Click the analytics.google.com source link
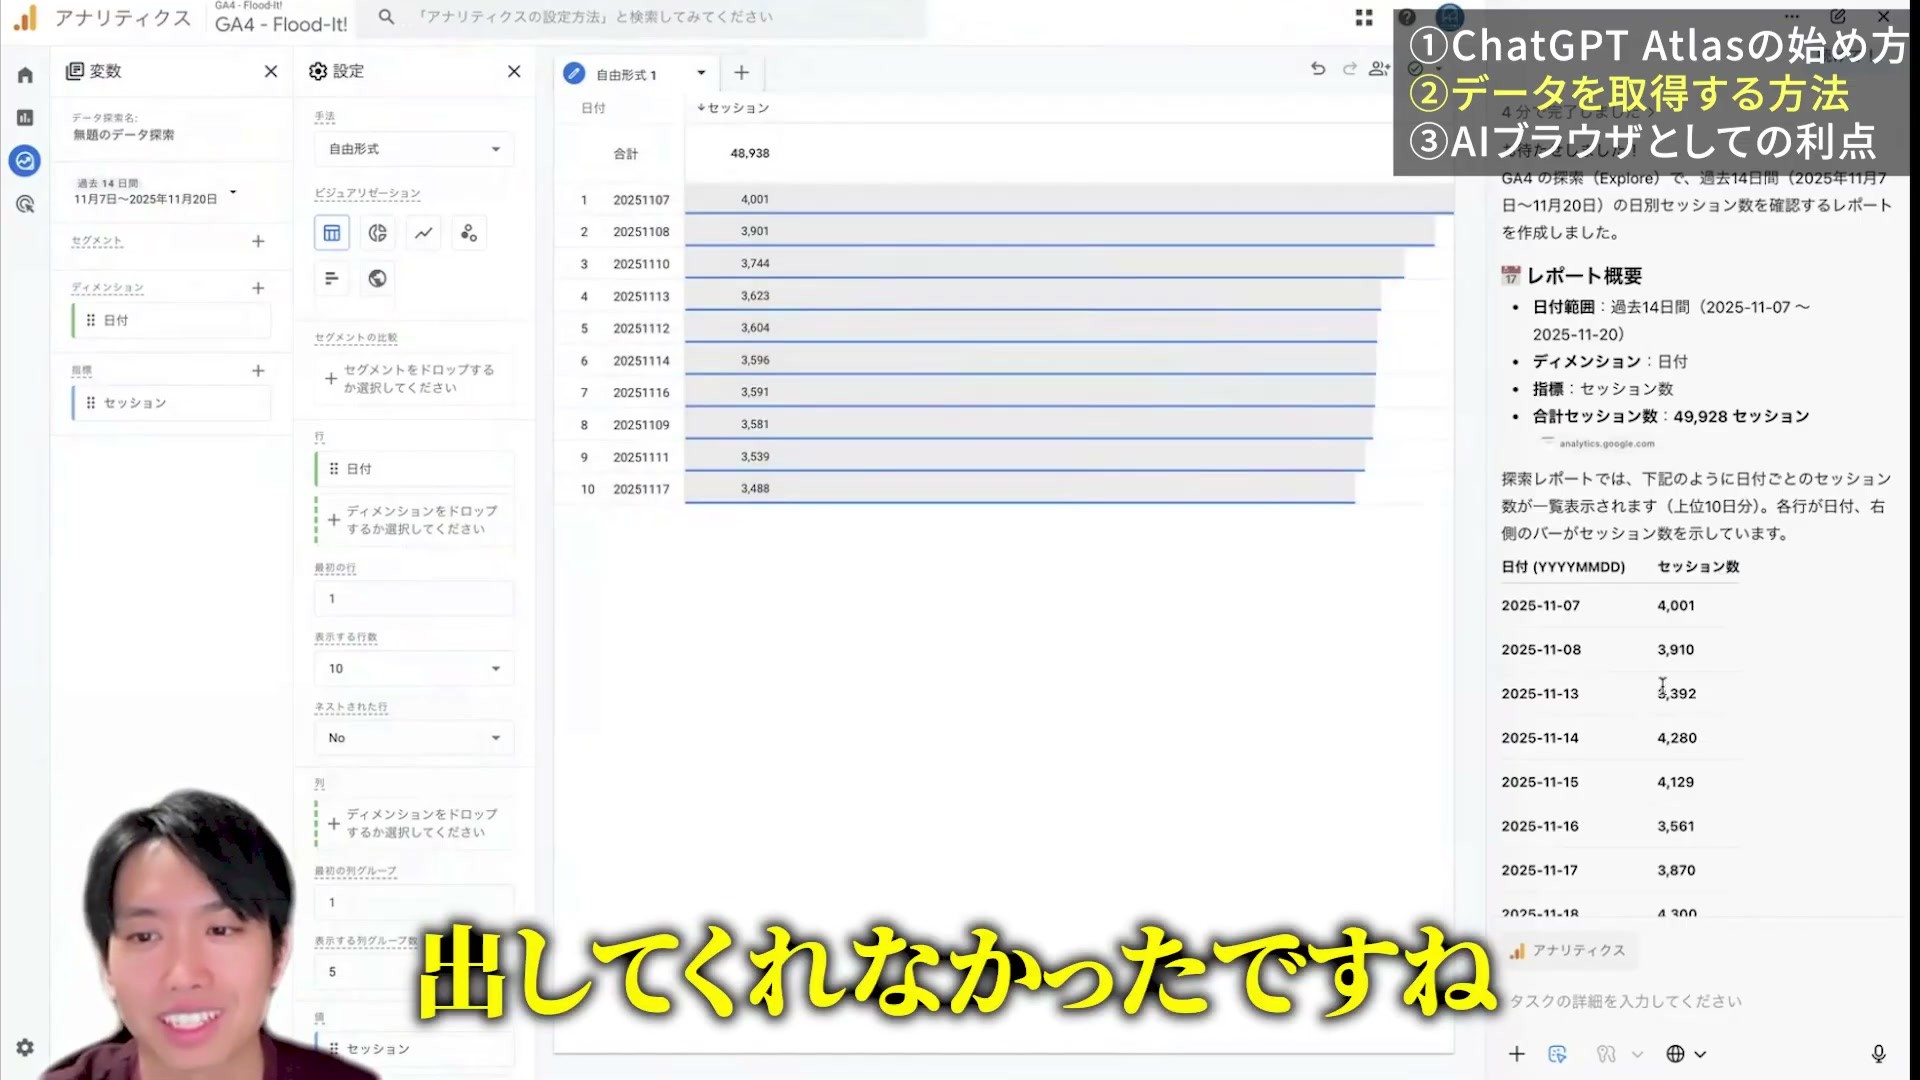This screenshot has width=1920, height=1080. pos(1606,443)
